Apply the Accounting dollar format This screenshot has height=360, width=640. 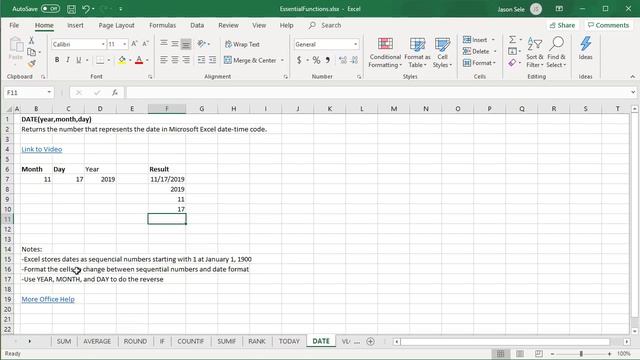click(x=299, y=60)
